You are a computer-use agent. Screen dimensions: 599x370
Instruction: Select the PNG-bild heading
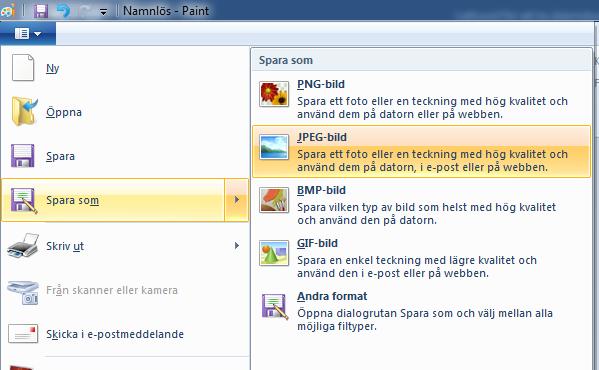[x=321, y=84]
